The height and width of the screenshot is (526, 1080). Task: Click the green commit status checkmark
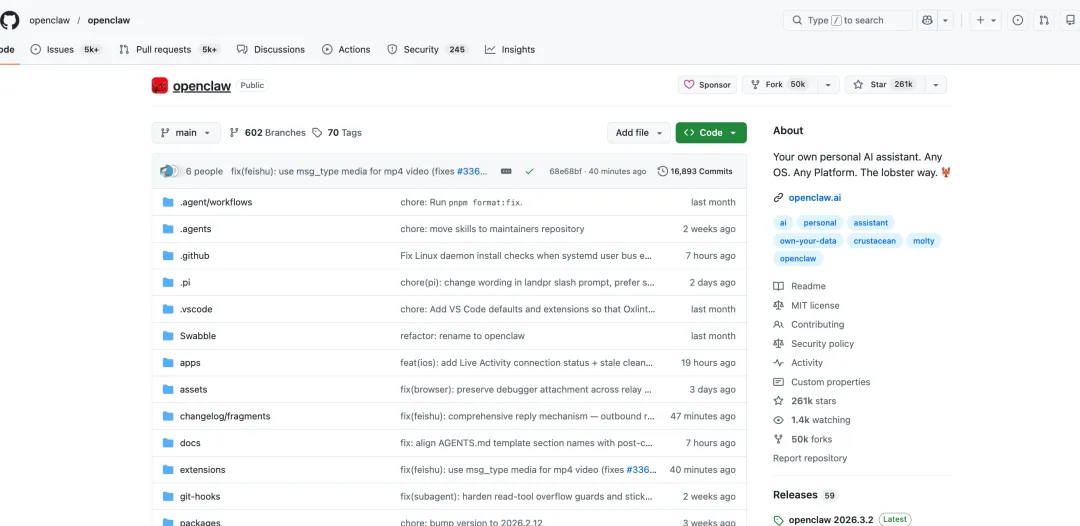click(529, 171)
